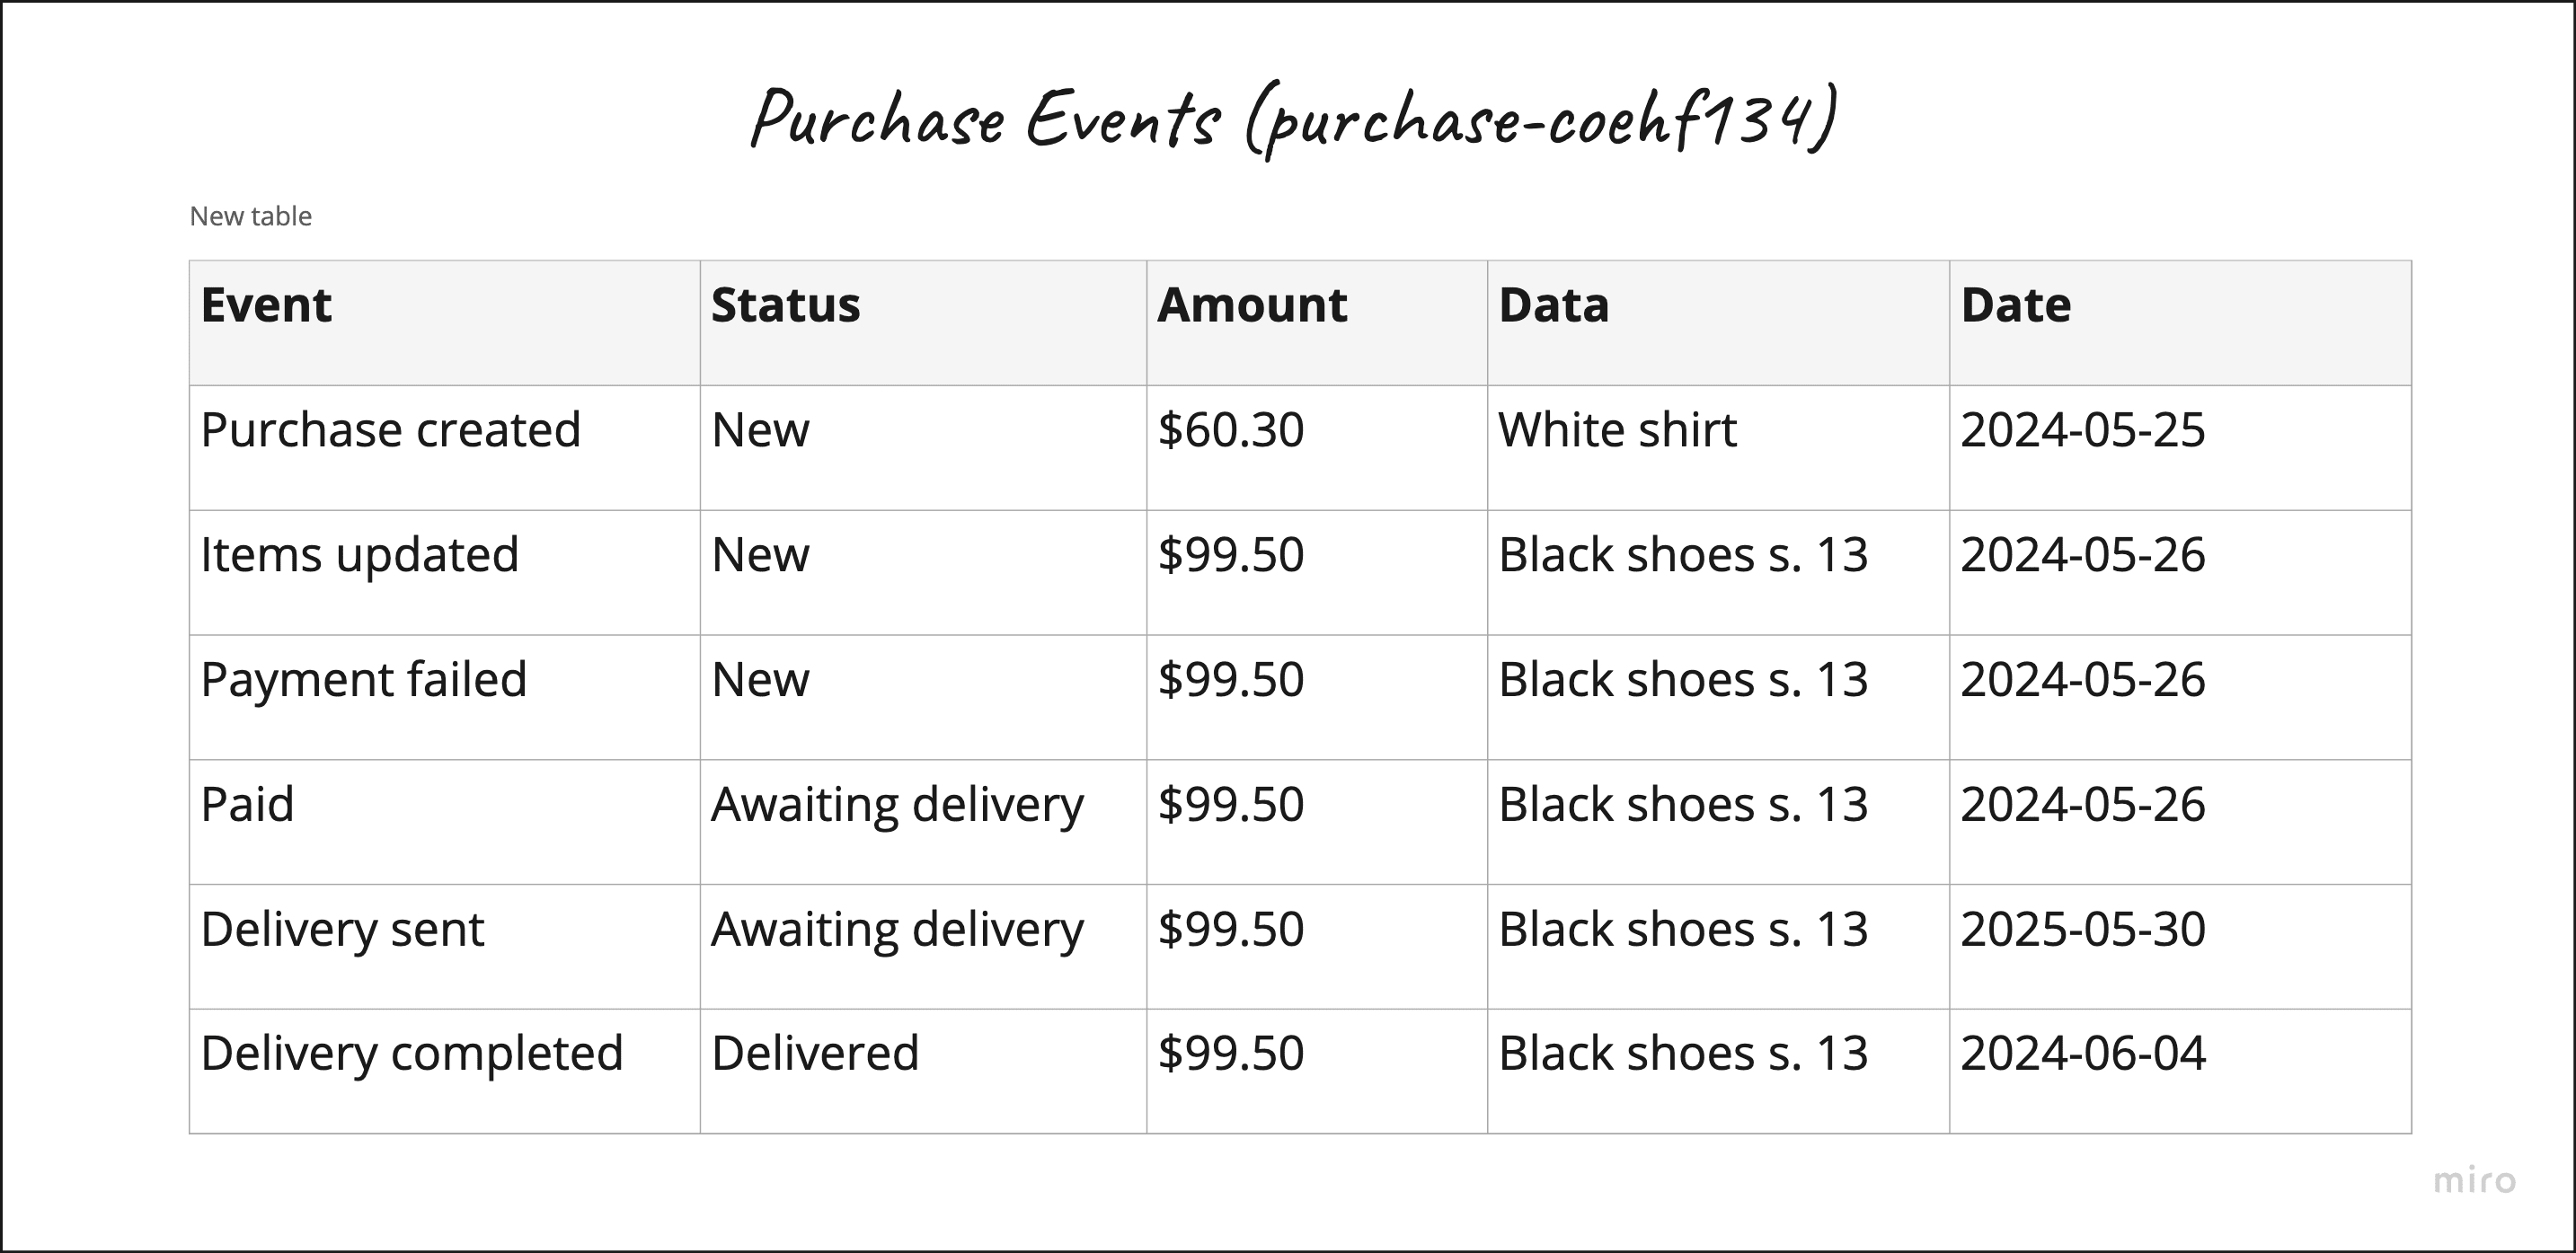Image resolution: width=2576 pixels, height=1253 pixels.
Task: Select the Data column header
Action: [1718, 323]
